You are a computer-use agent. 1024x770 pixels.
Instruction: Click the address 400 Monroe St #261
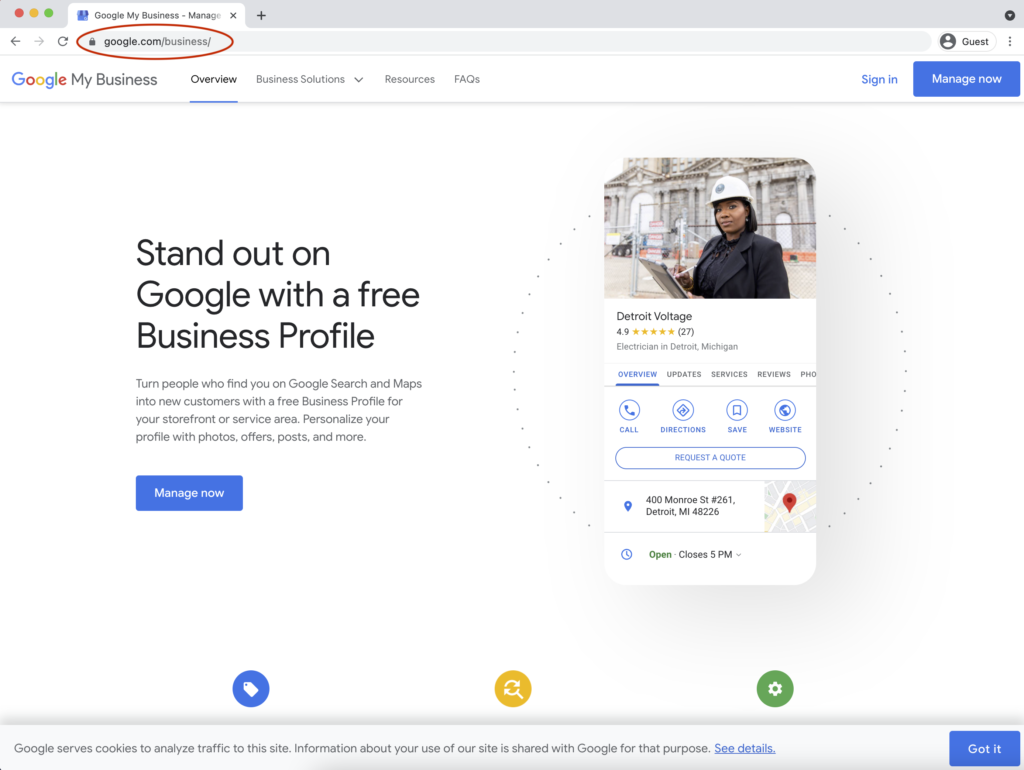(x=690, y=505)
